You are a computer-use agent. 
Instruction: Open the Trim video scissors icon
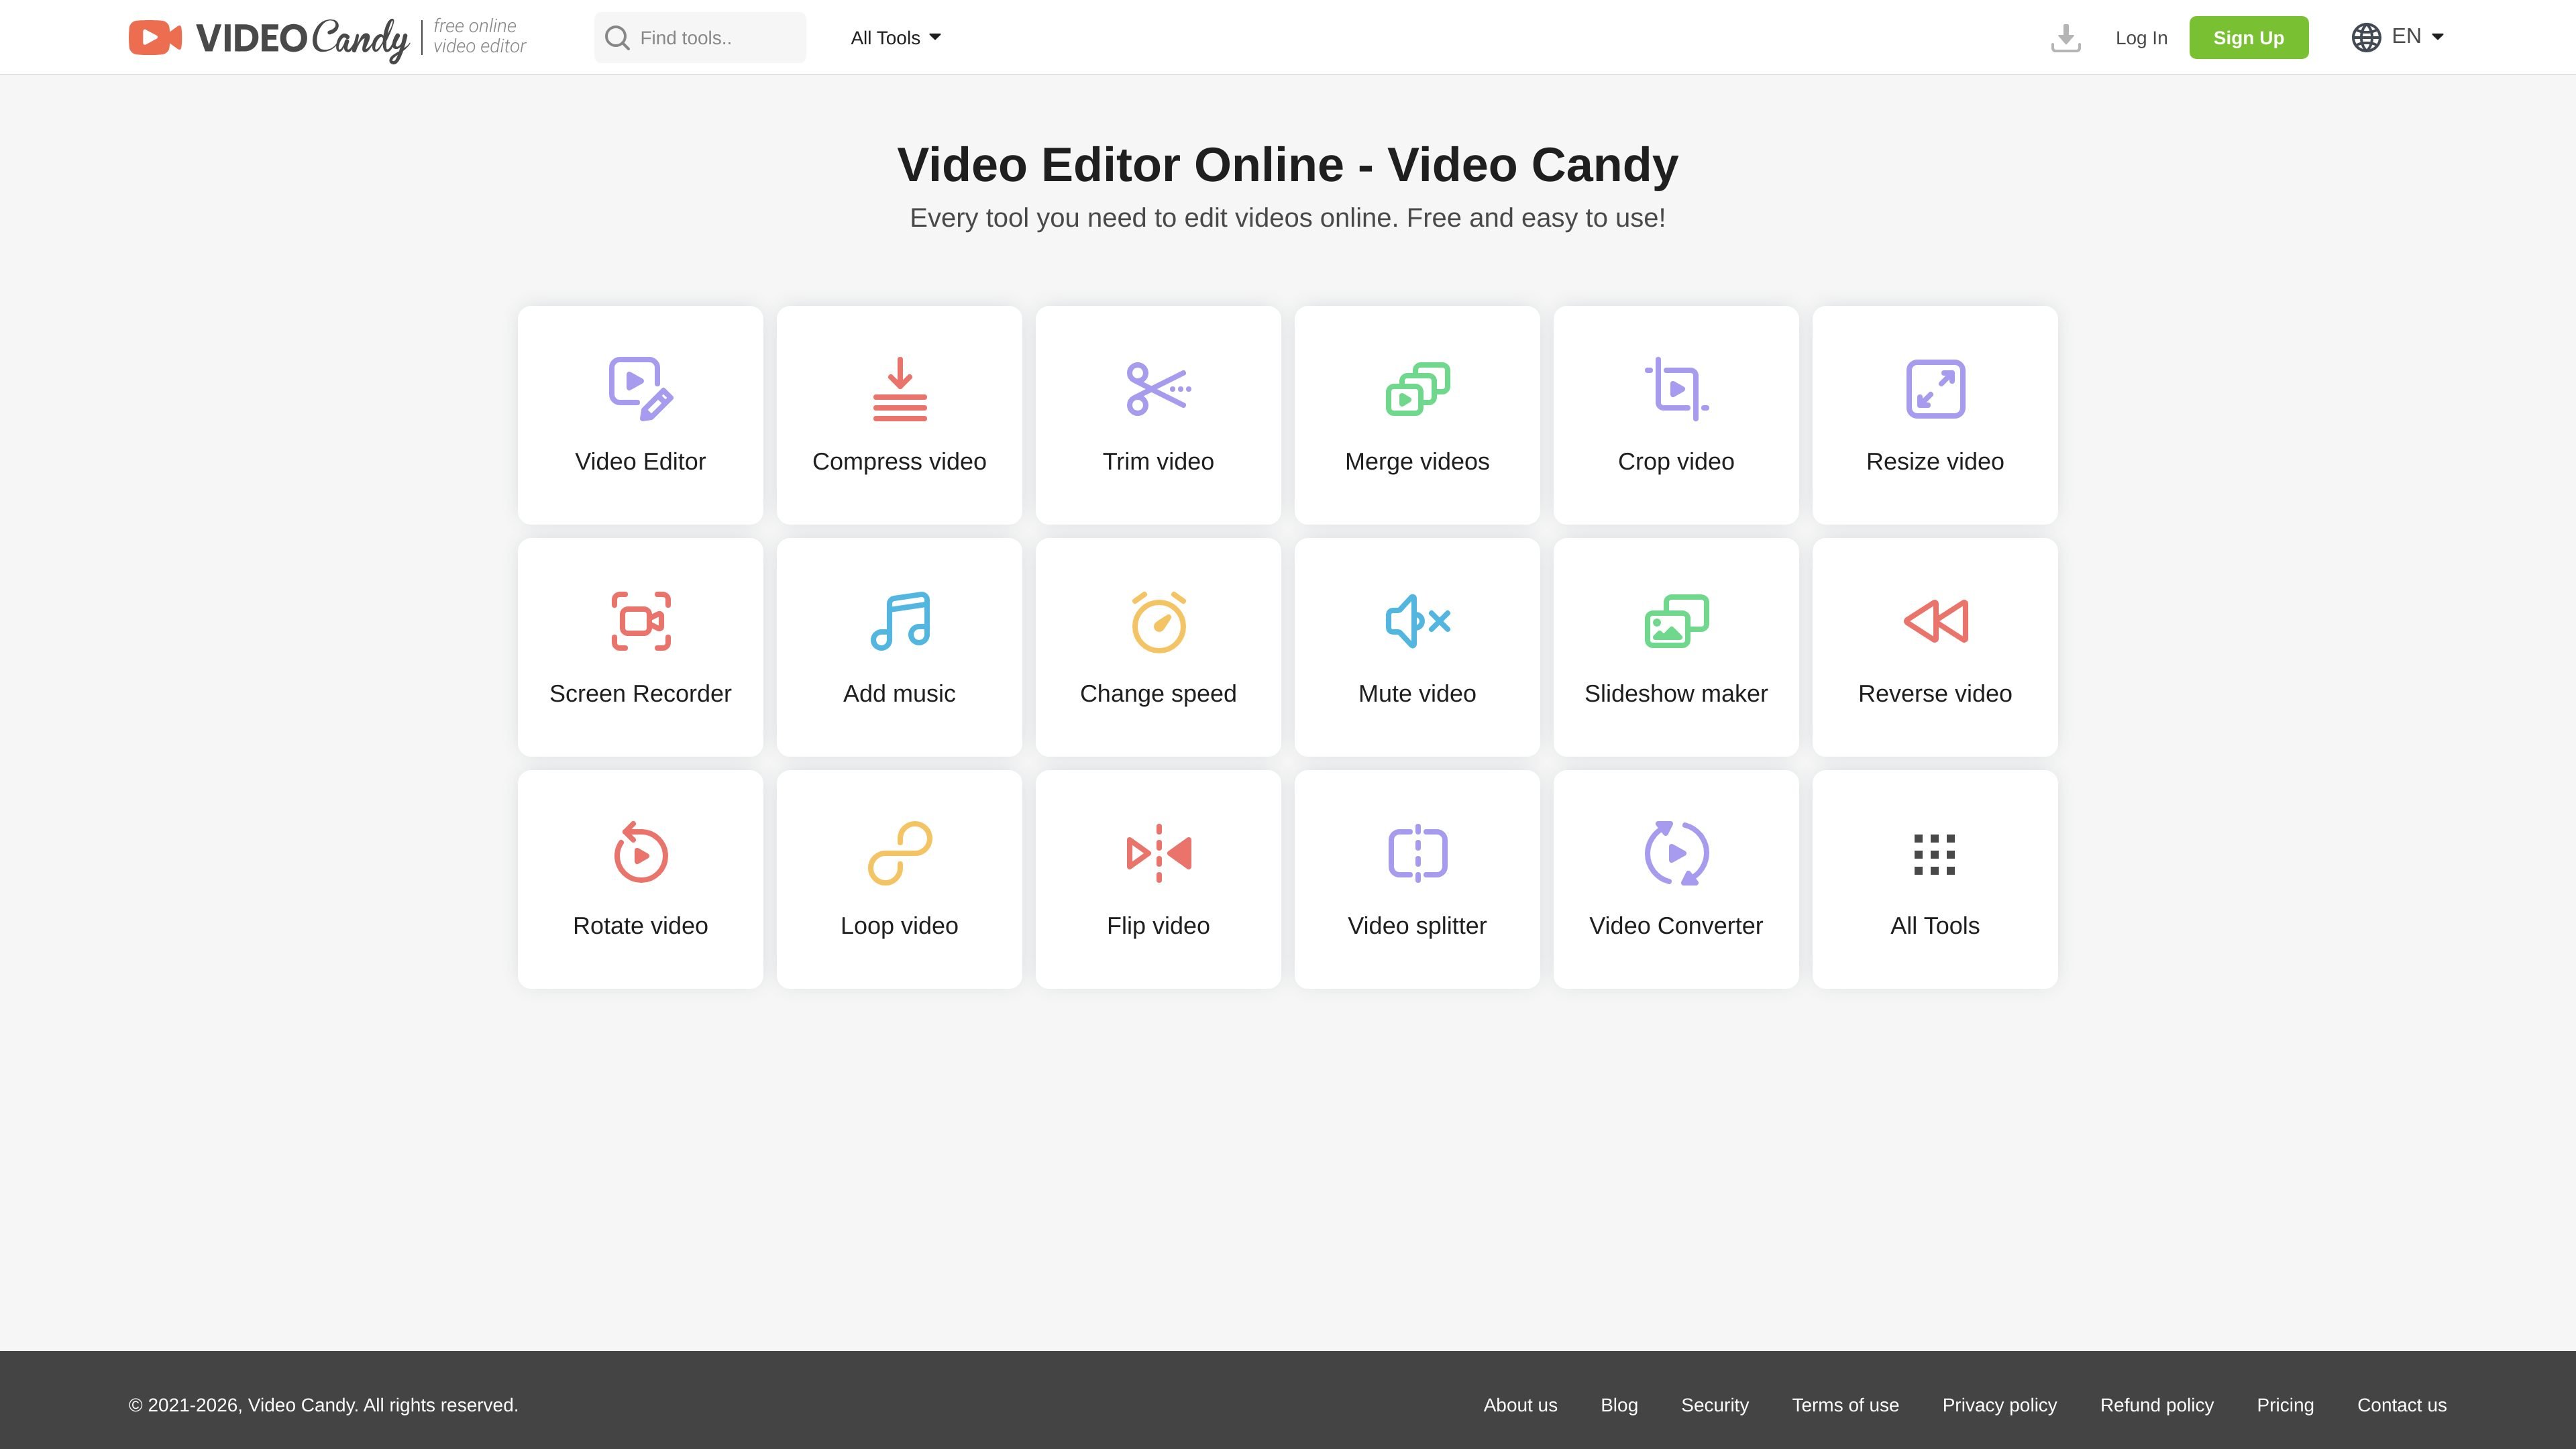pos(1158,389)
